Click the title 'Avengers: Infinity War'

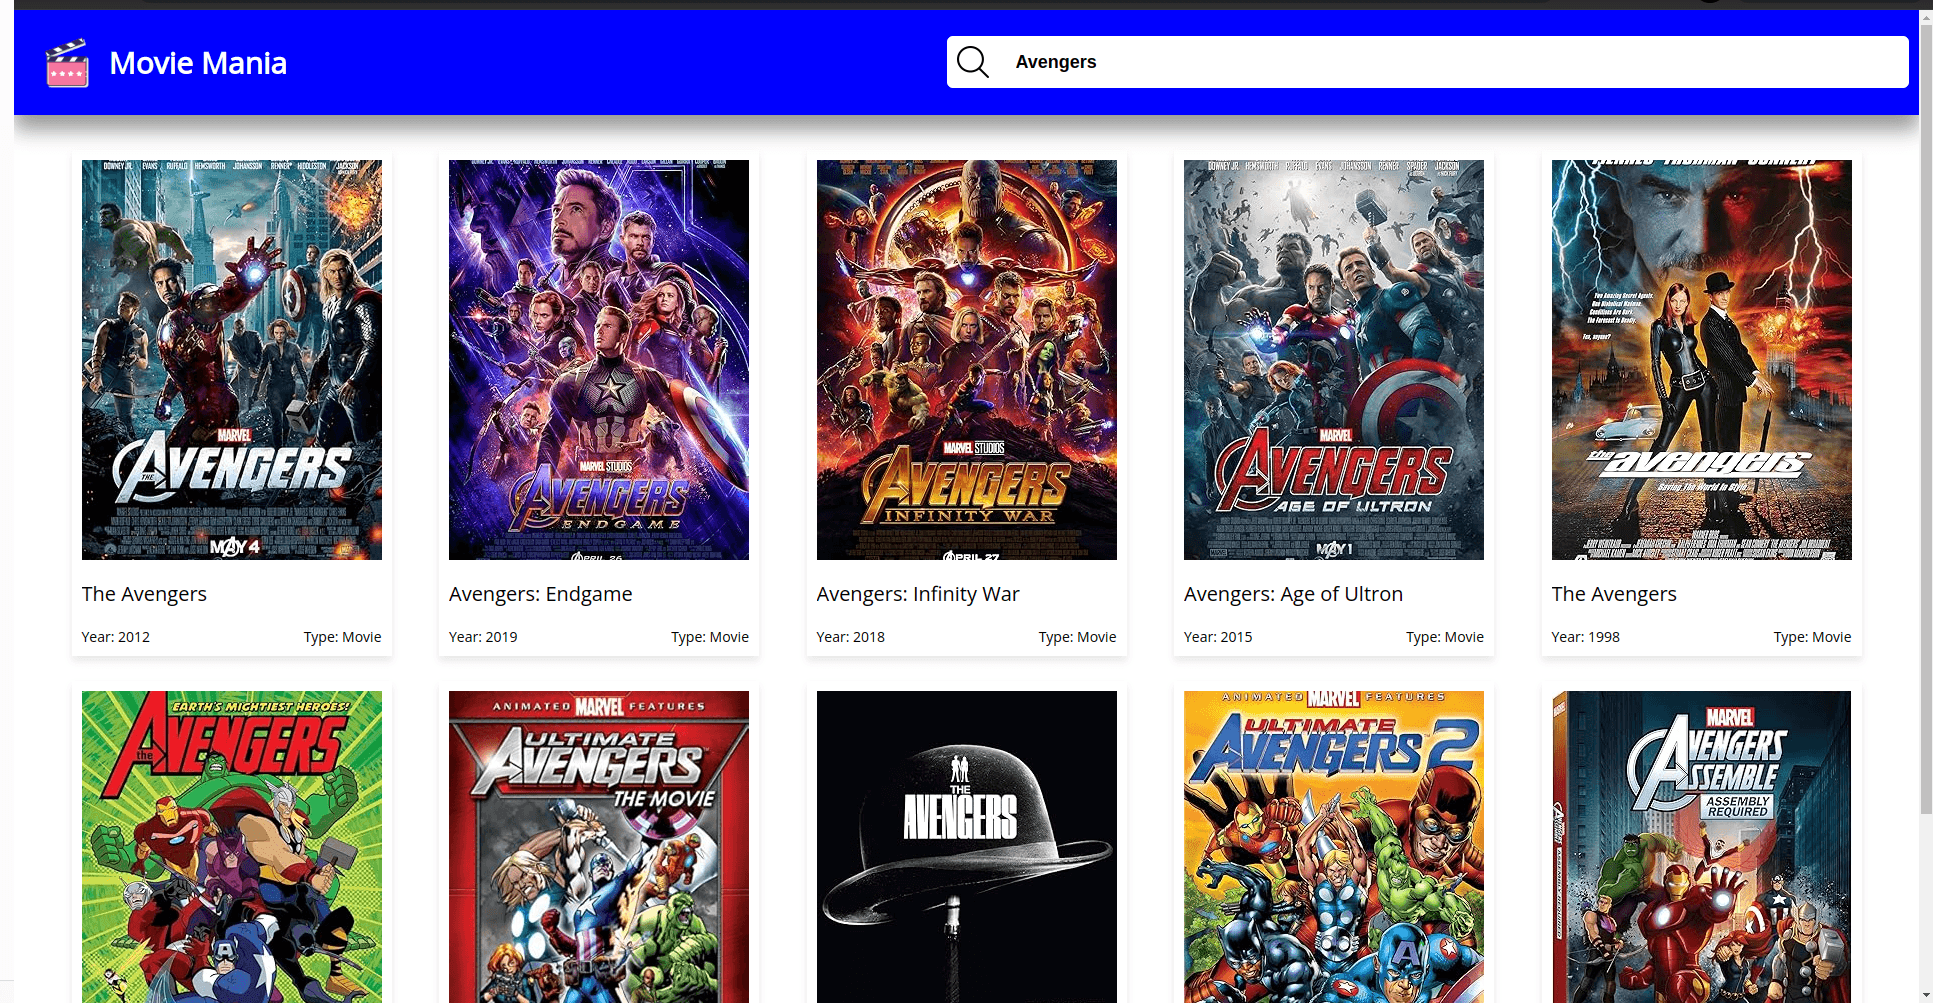coord(918,594)
